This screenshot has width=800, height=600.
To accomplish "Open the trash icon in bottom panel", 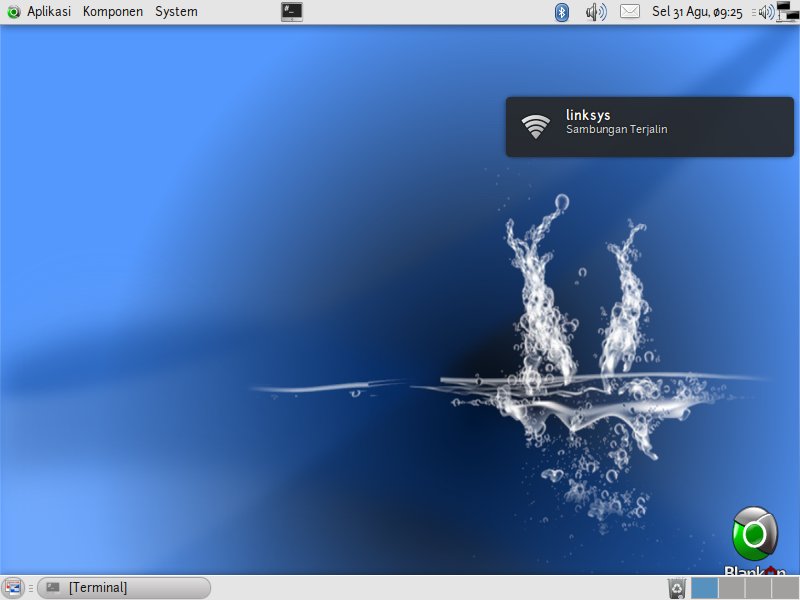I will pyautogui.click(x=677, y=588).
